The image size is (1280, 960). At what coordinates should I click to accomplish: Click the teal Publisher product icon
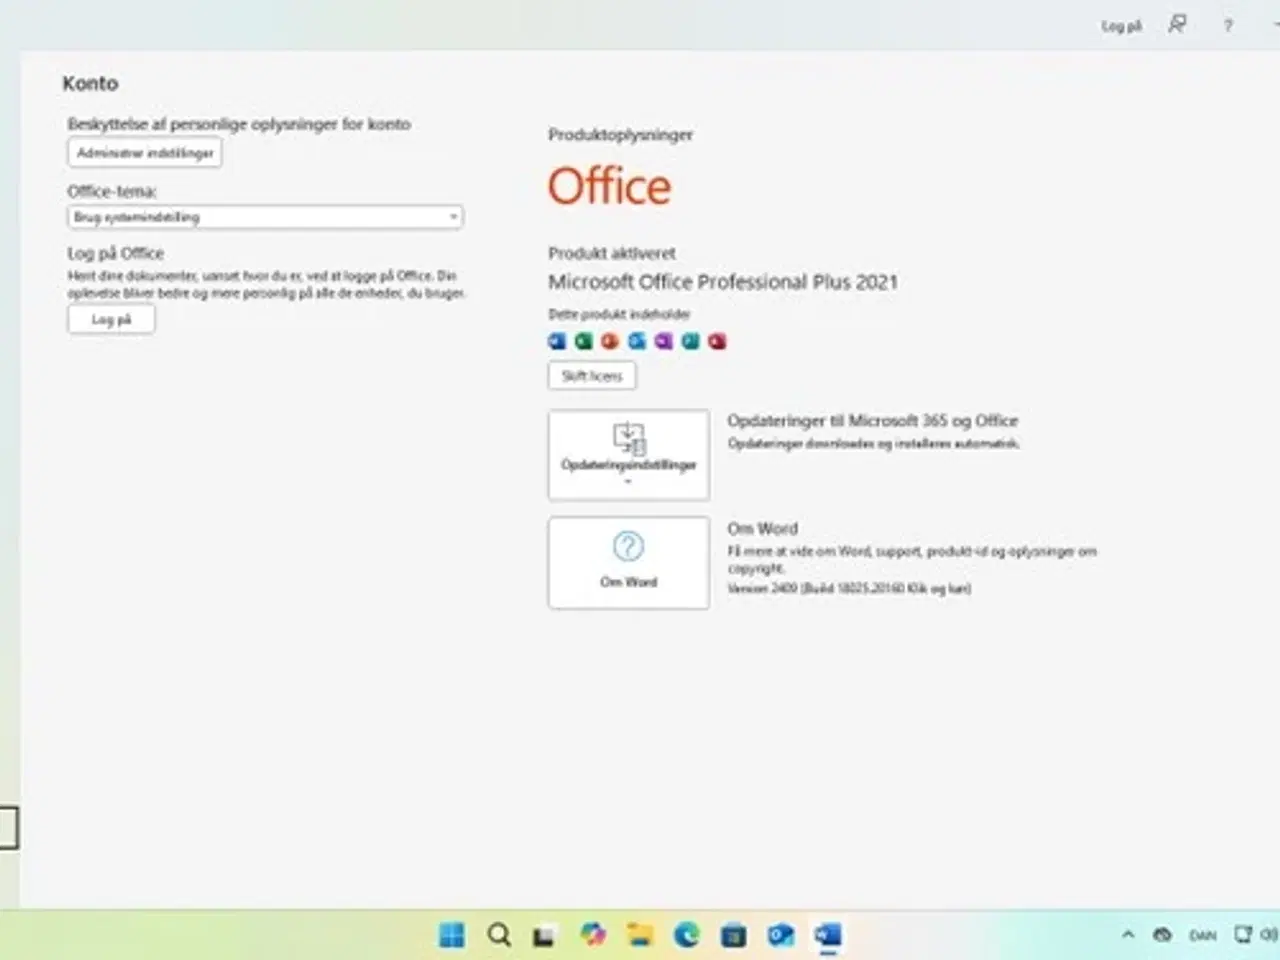(690, 341)
